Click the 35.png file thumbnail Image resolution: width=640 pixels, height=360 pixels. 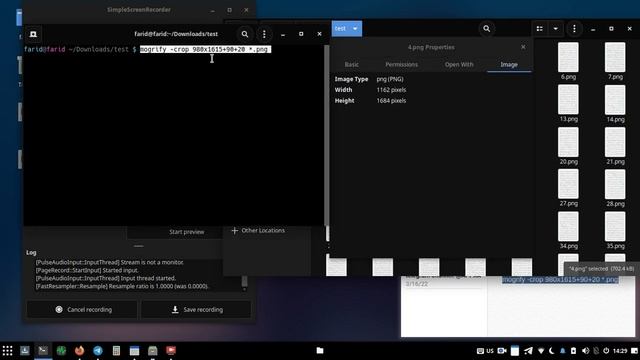615,227
